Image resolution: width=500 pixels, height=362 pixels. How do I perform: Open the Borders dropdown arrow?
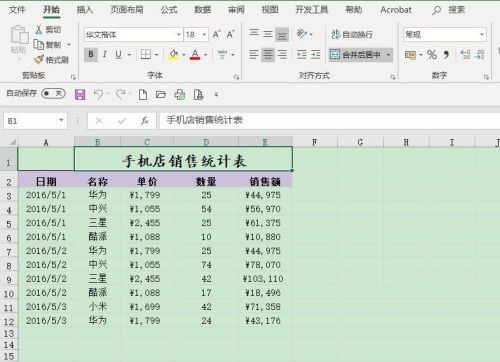pos(156,55)
